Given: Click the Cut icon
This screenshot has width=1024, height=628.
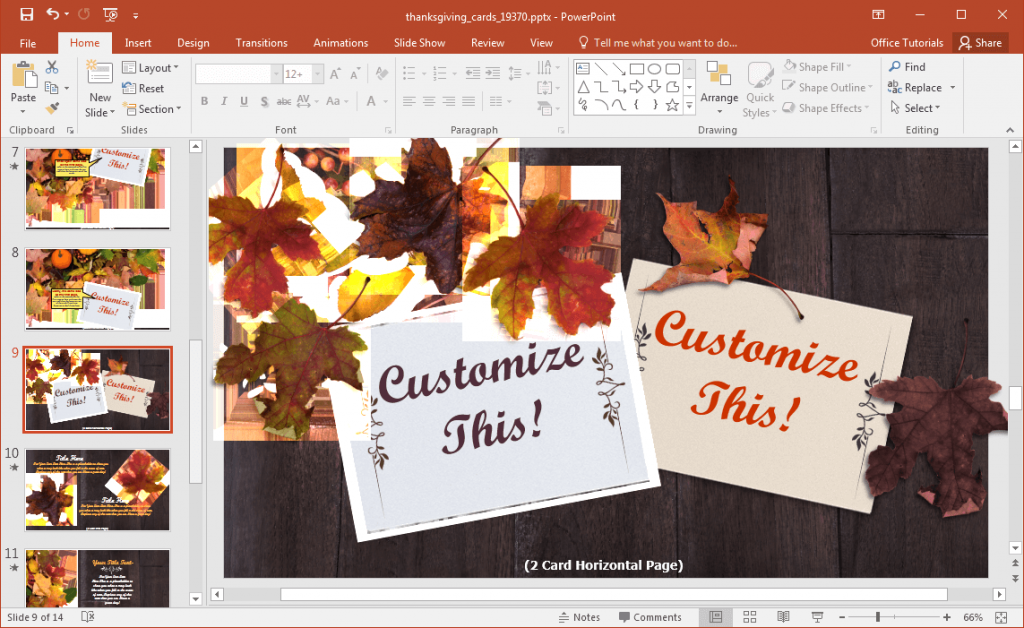Looking at the screenshot, I should click(52, 67).
